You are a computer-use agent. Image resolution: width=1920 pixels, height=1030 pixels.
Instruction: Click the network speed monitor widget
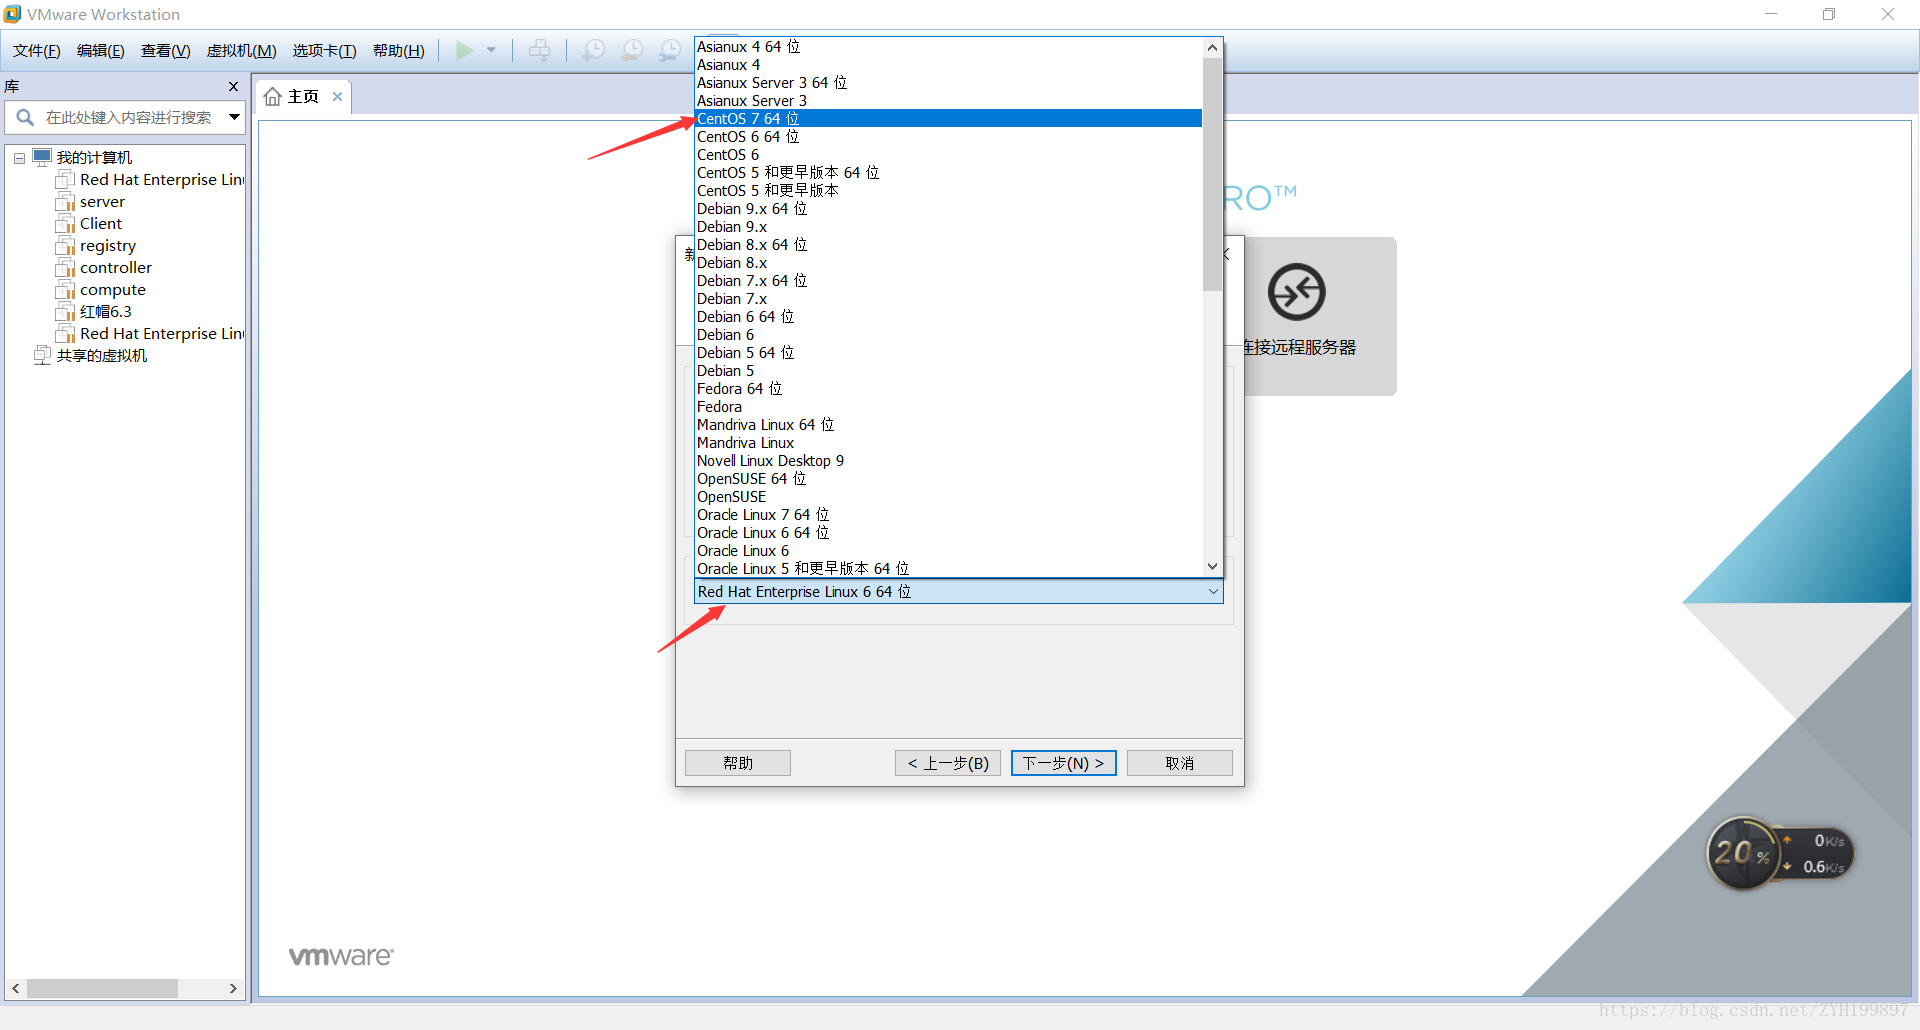(1780, 853)
